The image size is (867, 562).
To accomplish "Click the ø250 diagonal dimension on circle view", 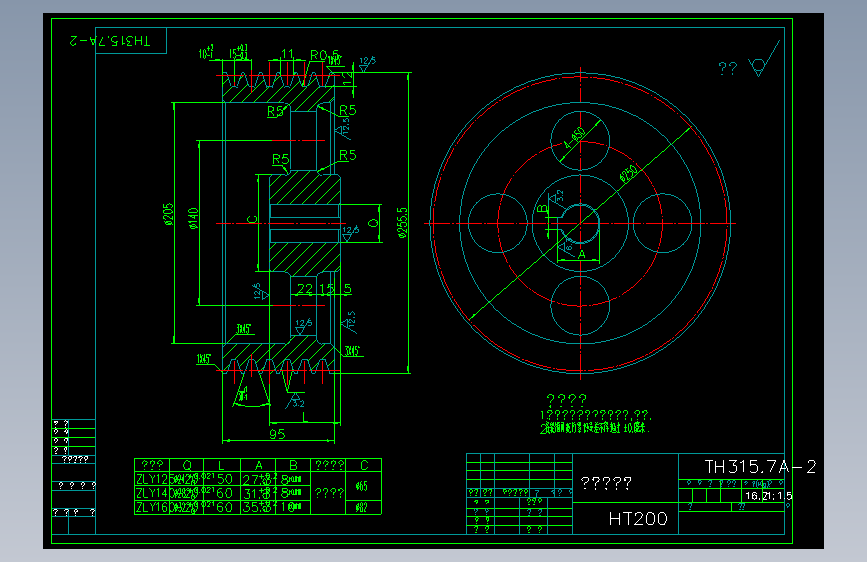I will (629, 174).
